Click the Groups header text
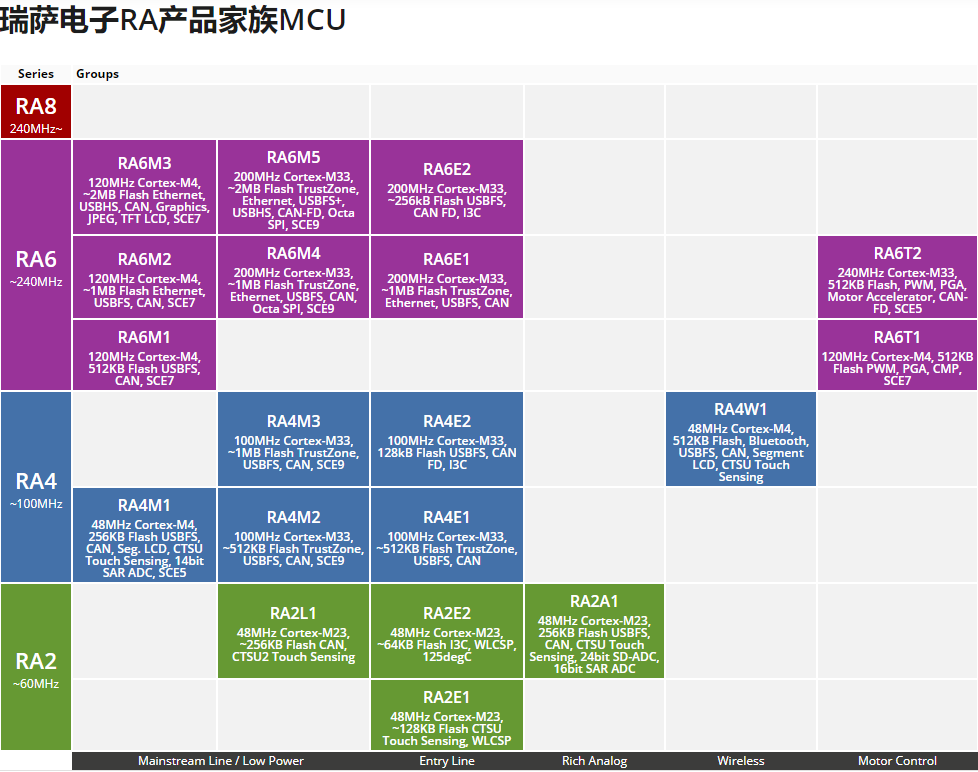Image resolution: width=978 pixels, height=772 pixels. point(97,74)
